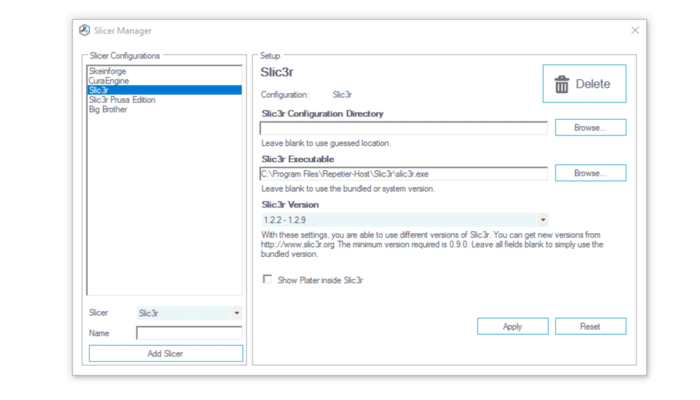Browse for Slic3r configuration directory
The width and height of the screenshot is (700, 400).
(x=591, y=128)
